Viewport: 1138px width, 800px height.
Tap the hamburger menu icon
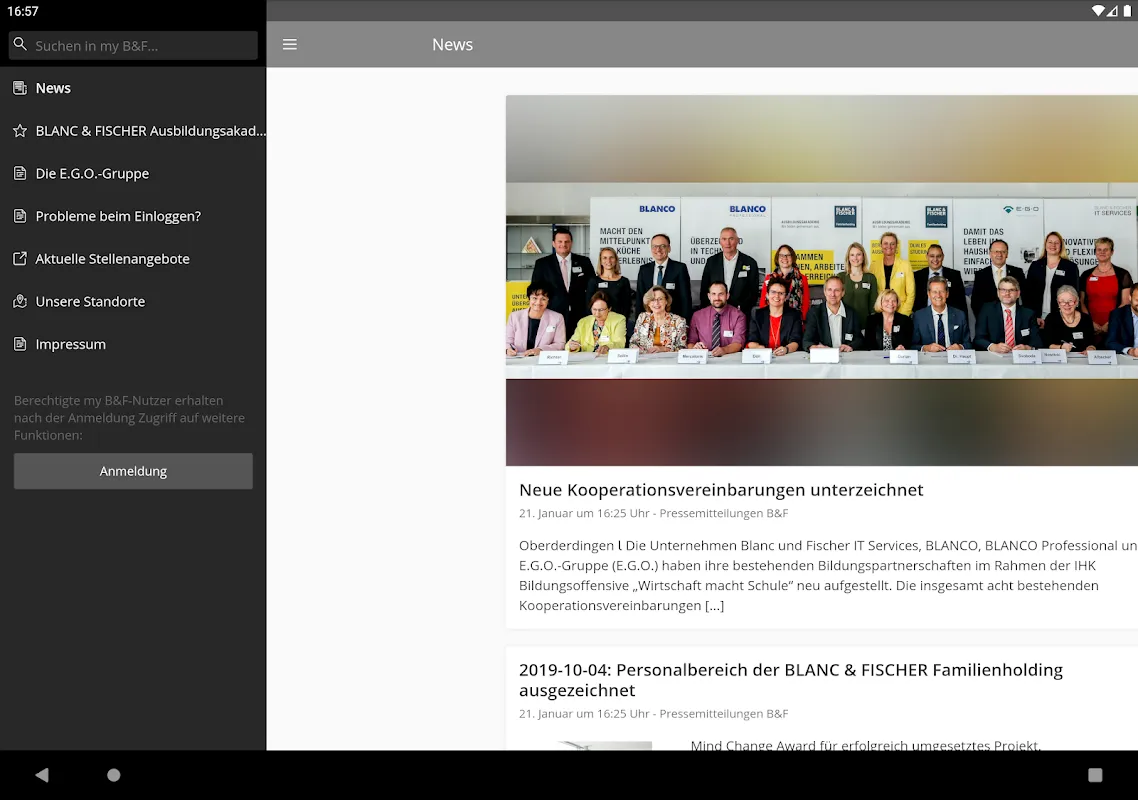[290, 45]
